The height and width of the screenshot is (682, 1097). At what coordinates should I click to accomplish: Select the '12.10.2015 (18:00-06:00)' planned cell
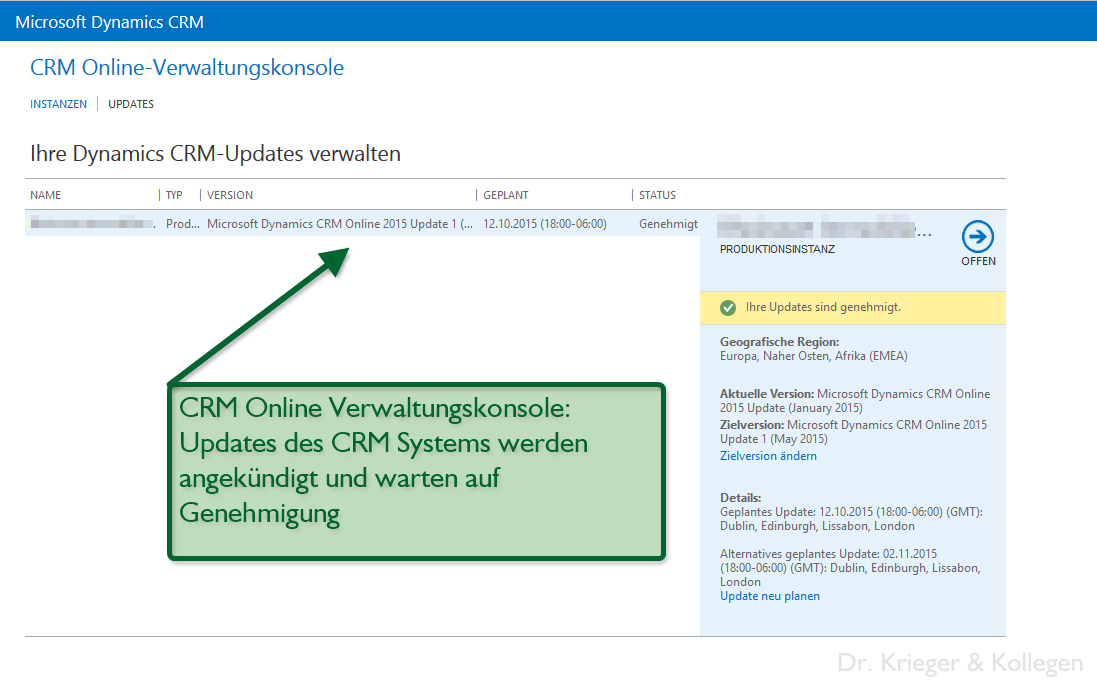(545, 224)
